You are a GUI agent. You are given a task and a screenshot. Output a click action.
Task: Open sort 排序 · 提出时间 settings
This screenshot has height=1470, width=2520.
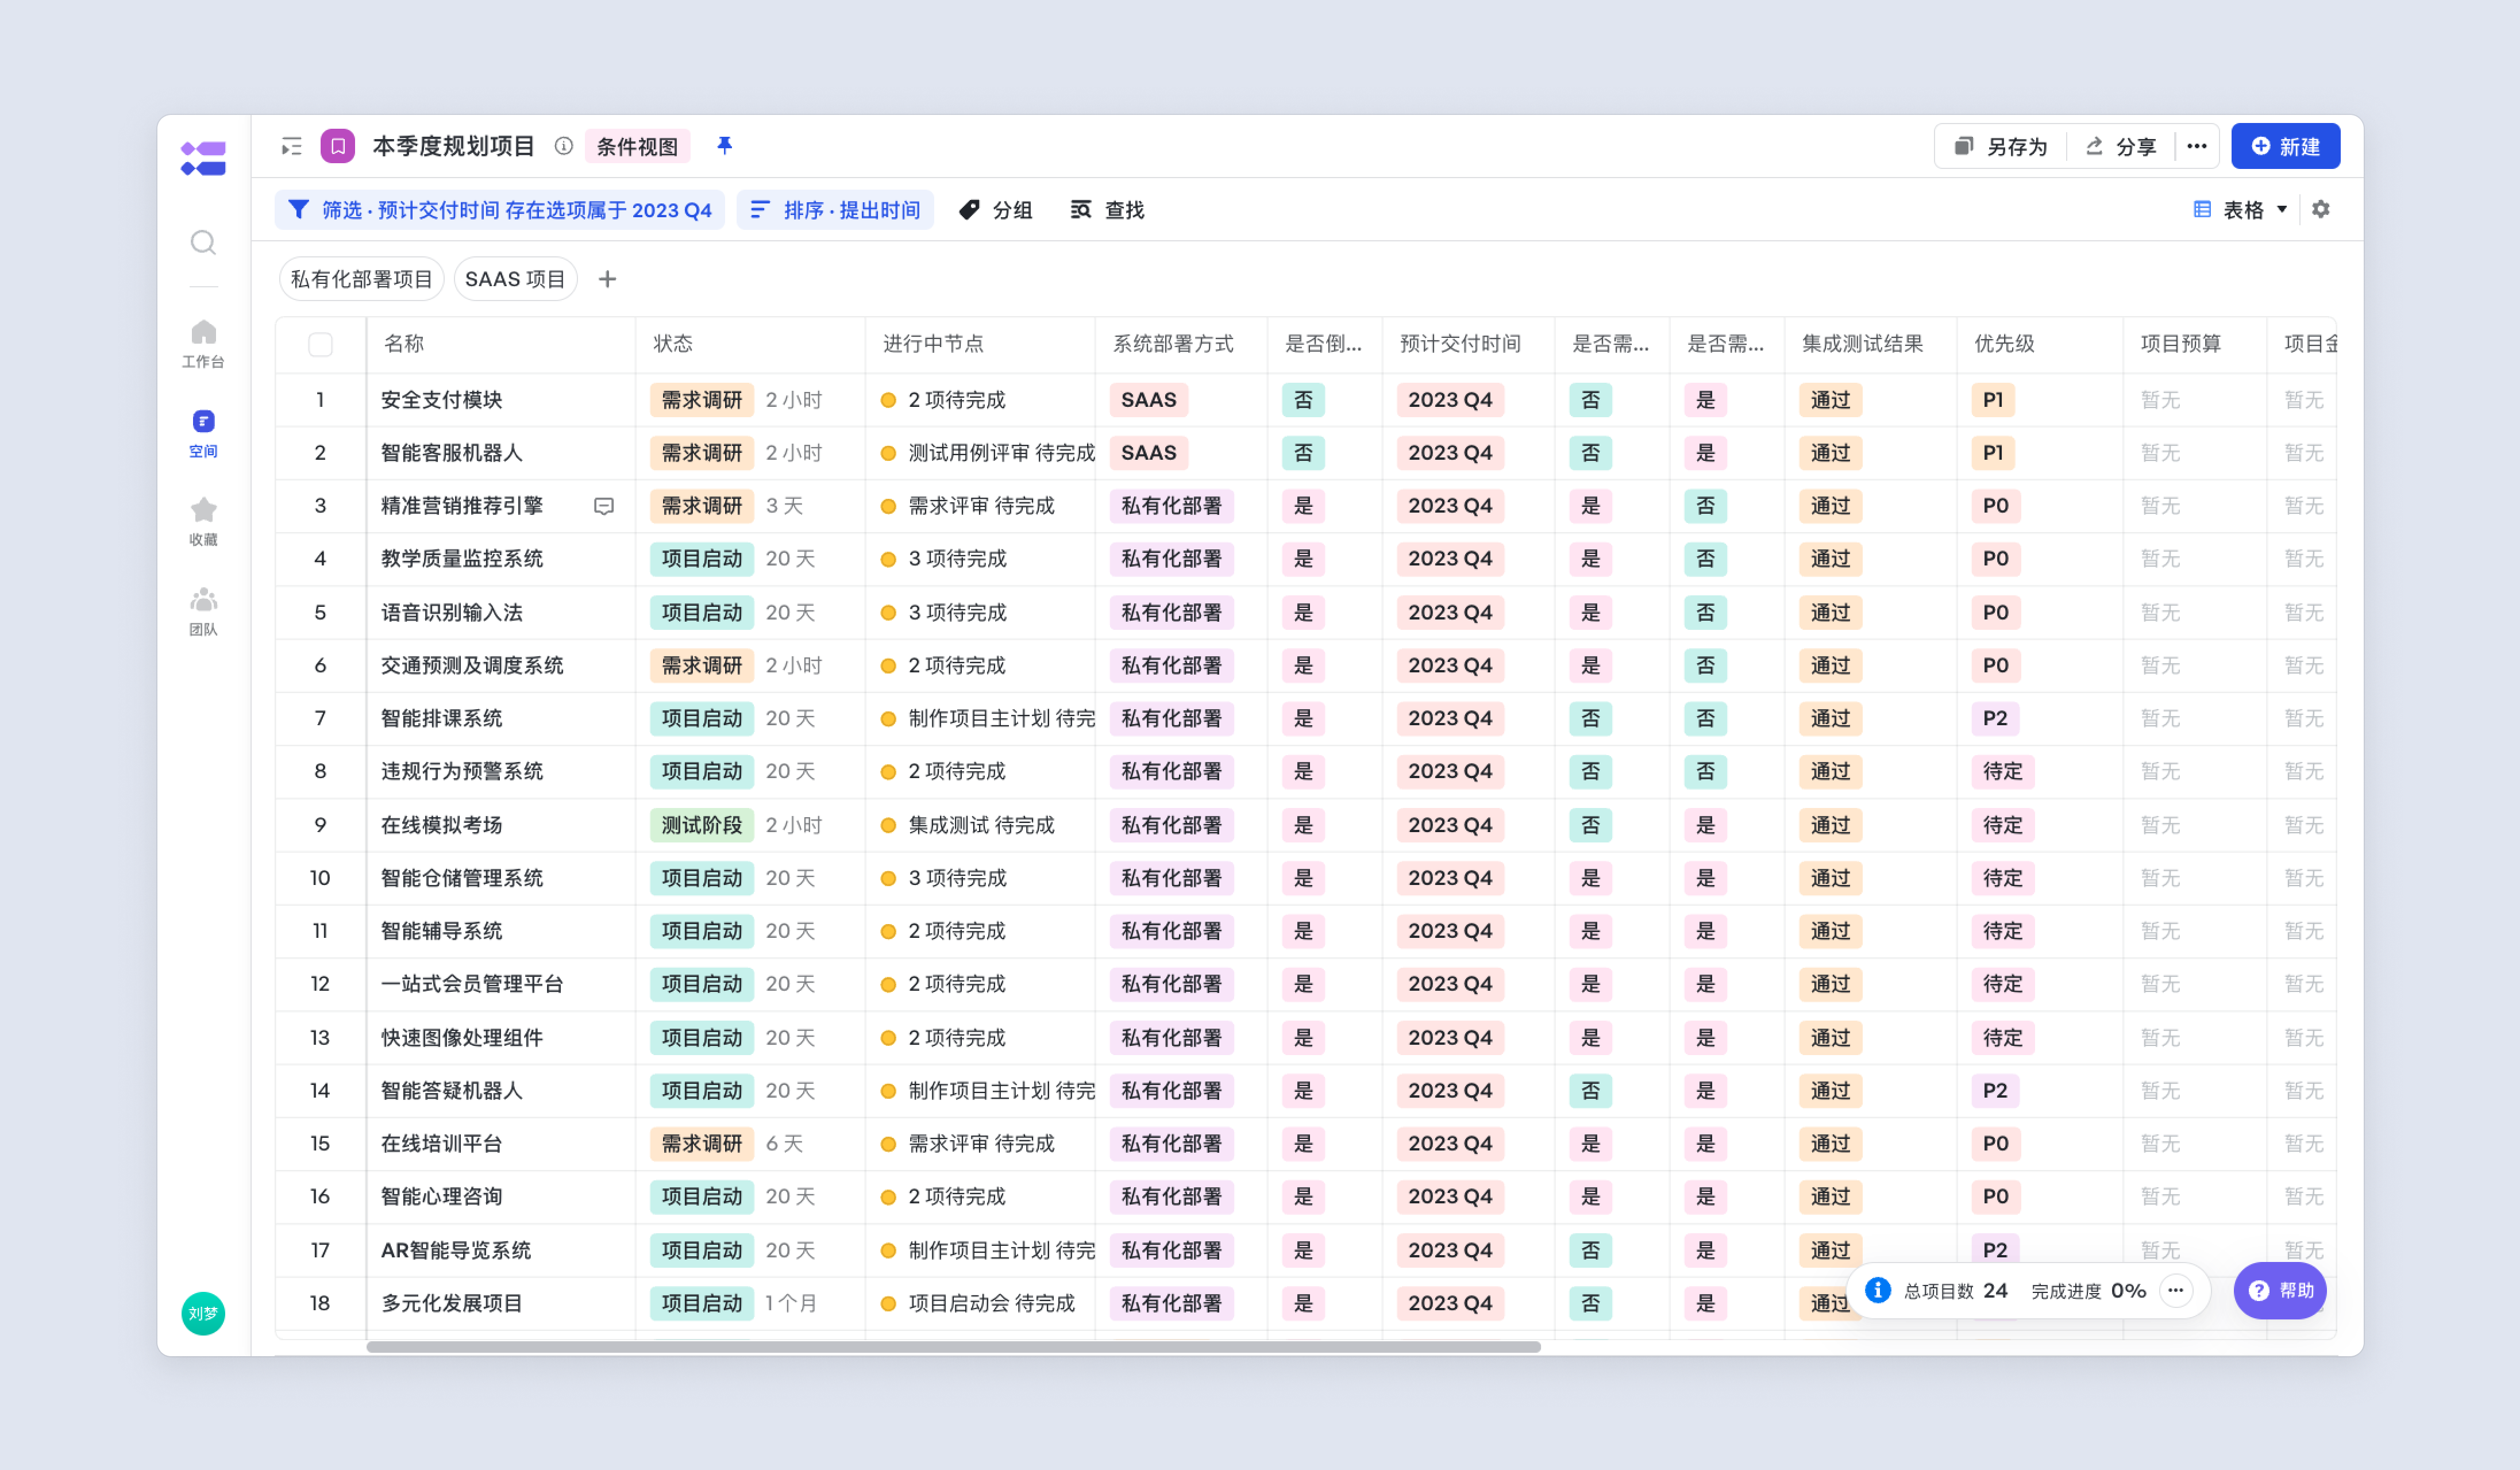(x=835, y=210)
